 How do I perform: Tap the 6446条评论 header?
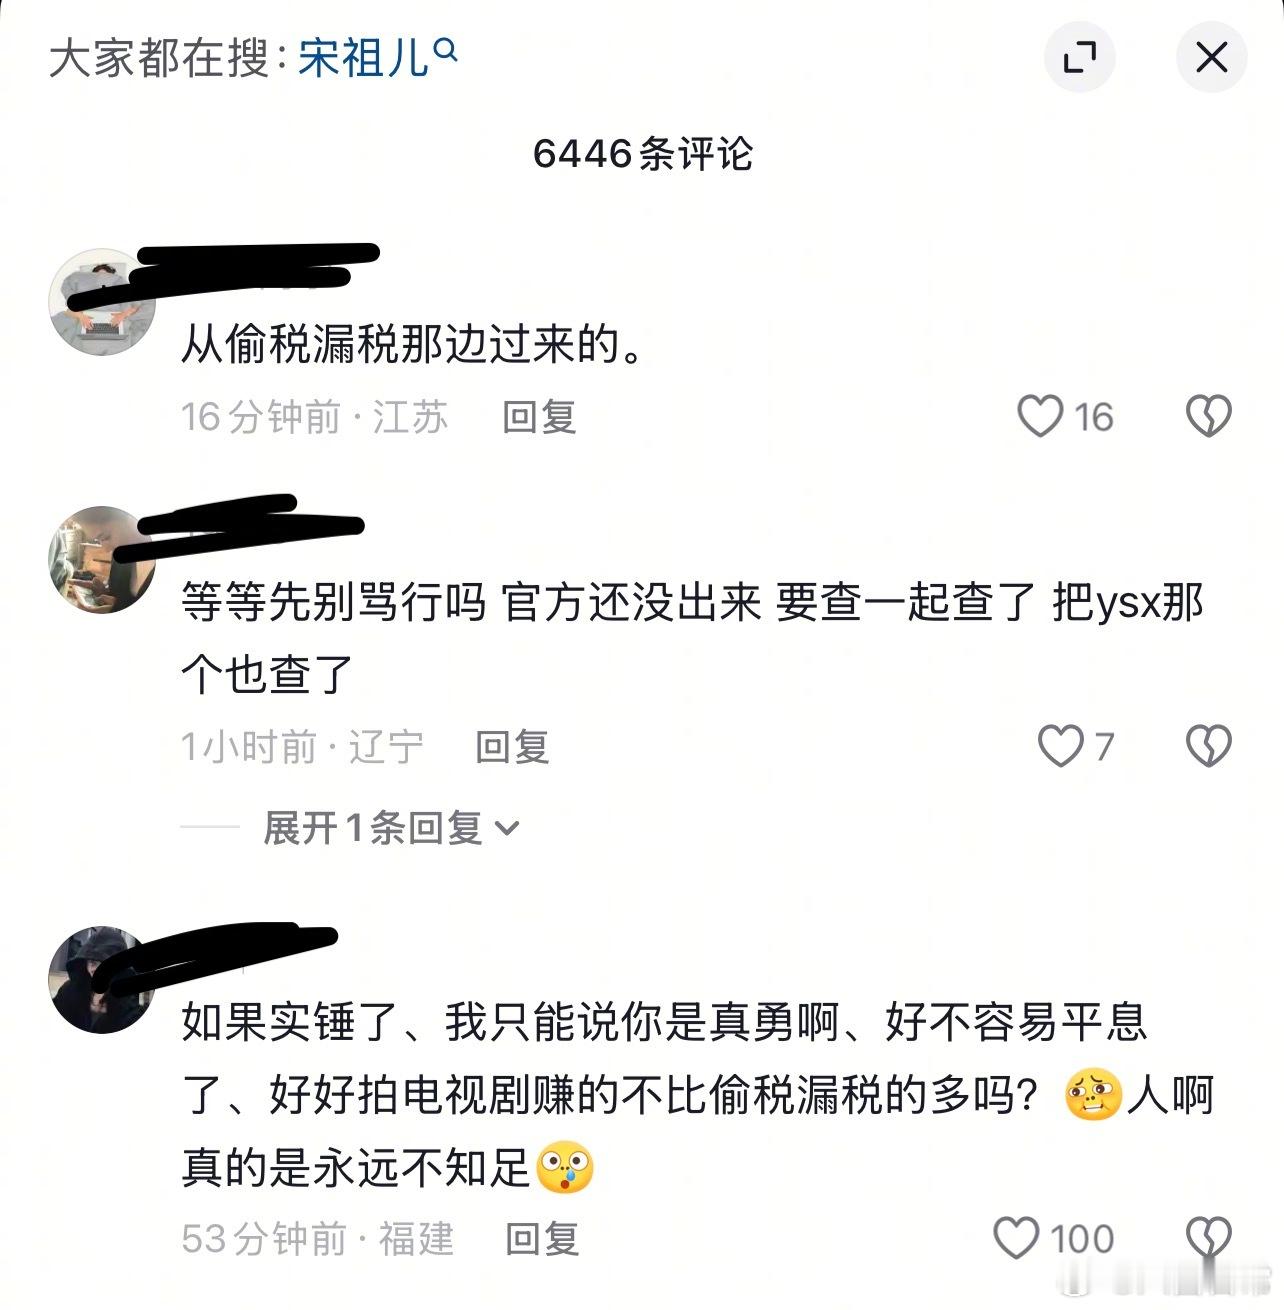point(642,154)
